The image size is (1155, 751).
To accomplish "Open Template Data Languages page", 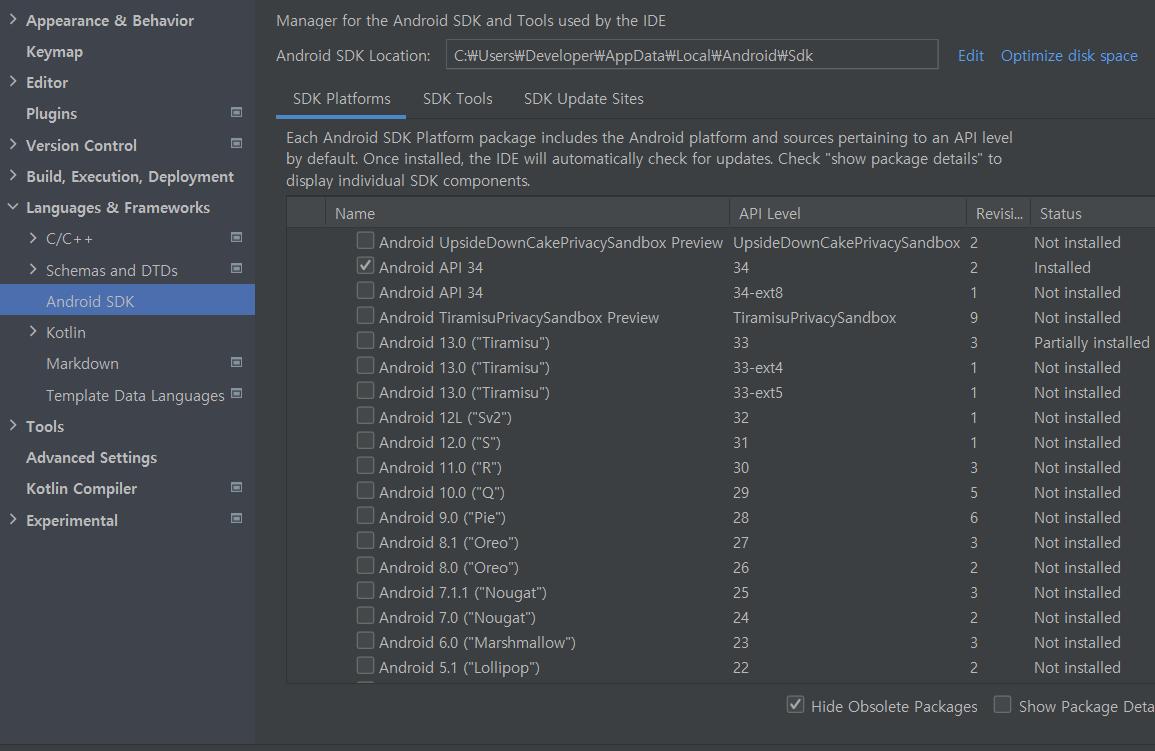I will pyautogui.click(x=135, y=395).
